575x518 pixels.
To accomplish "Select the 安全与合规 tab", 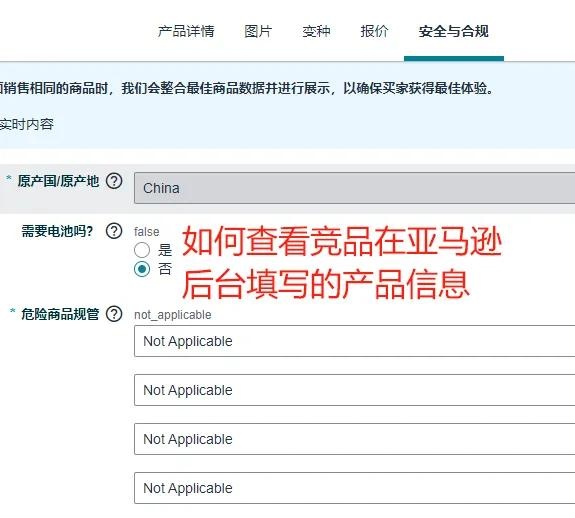I will click(x=454, y=31).
